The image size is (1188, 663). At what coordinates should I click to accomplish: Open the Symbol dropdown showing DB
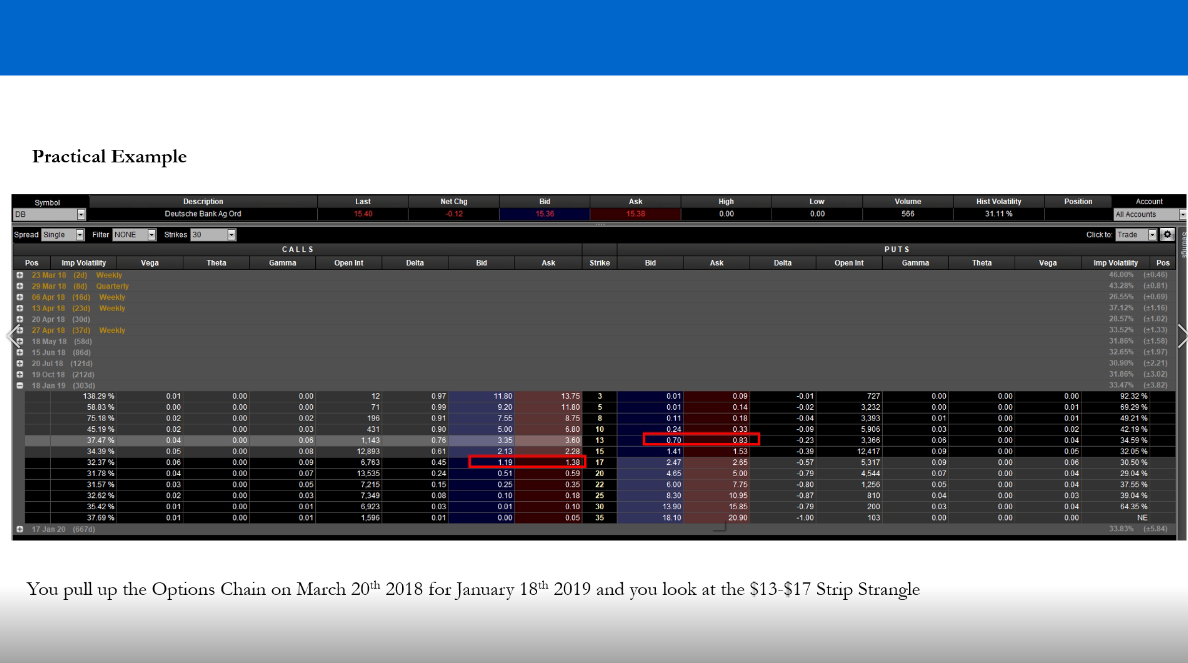pos(81,214)
